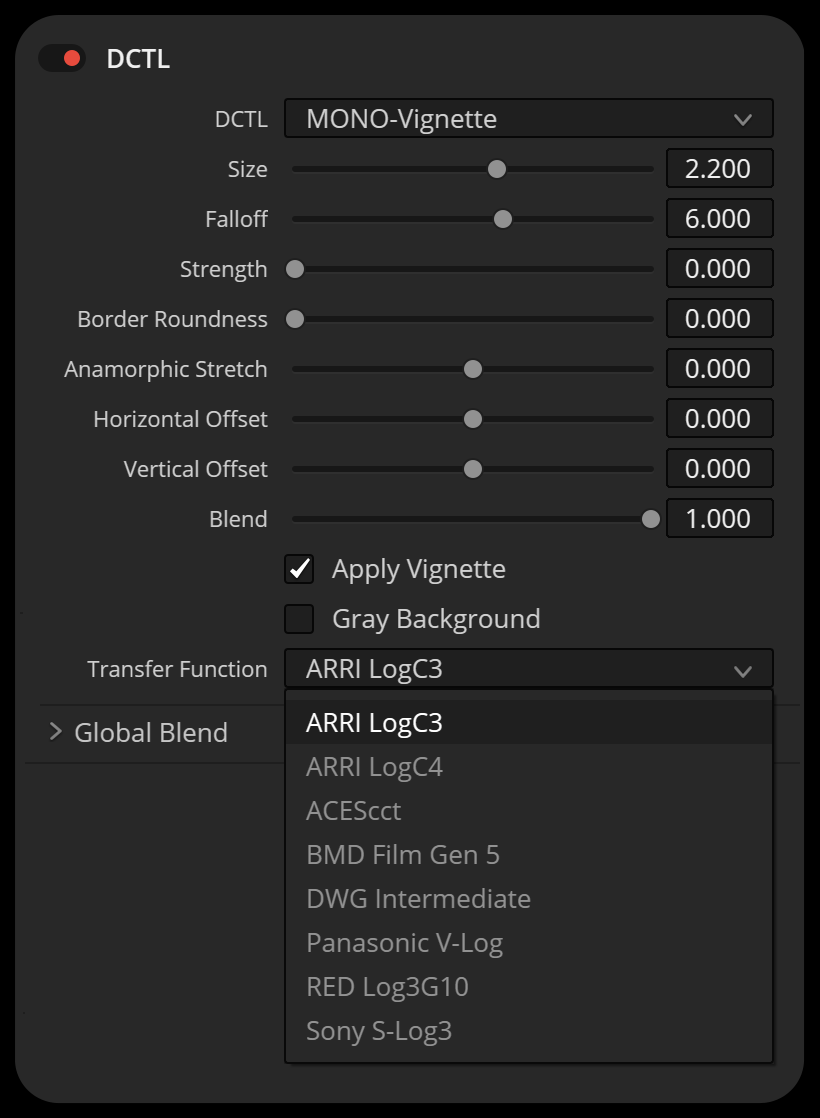This screenshot has height=1118, width=820.
Task: Toggle the DCTL effect enable switch
Action: coord(62,59)
